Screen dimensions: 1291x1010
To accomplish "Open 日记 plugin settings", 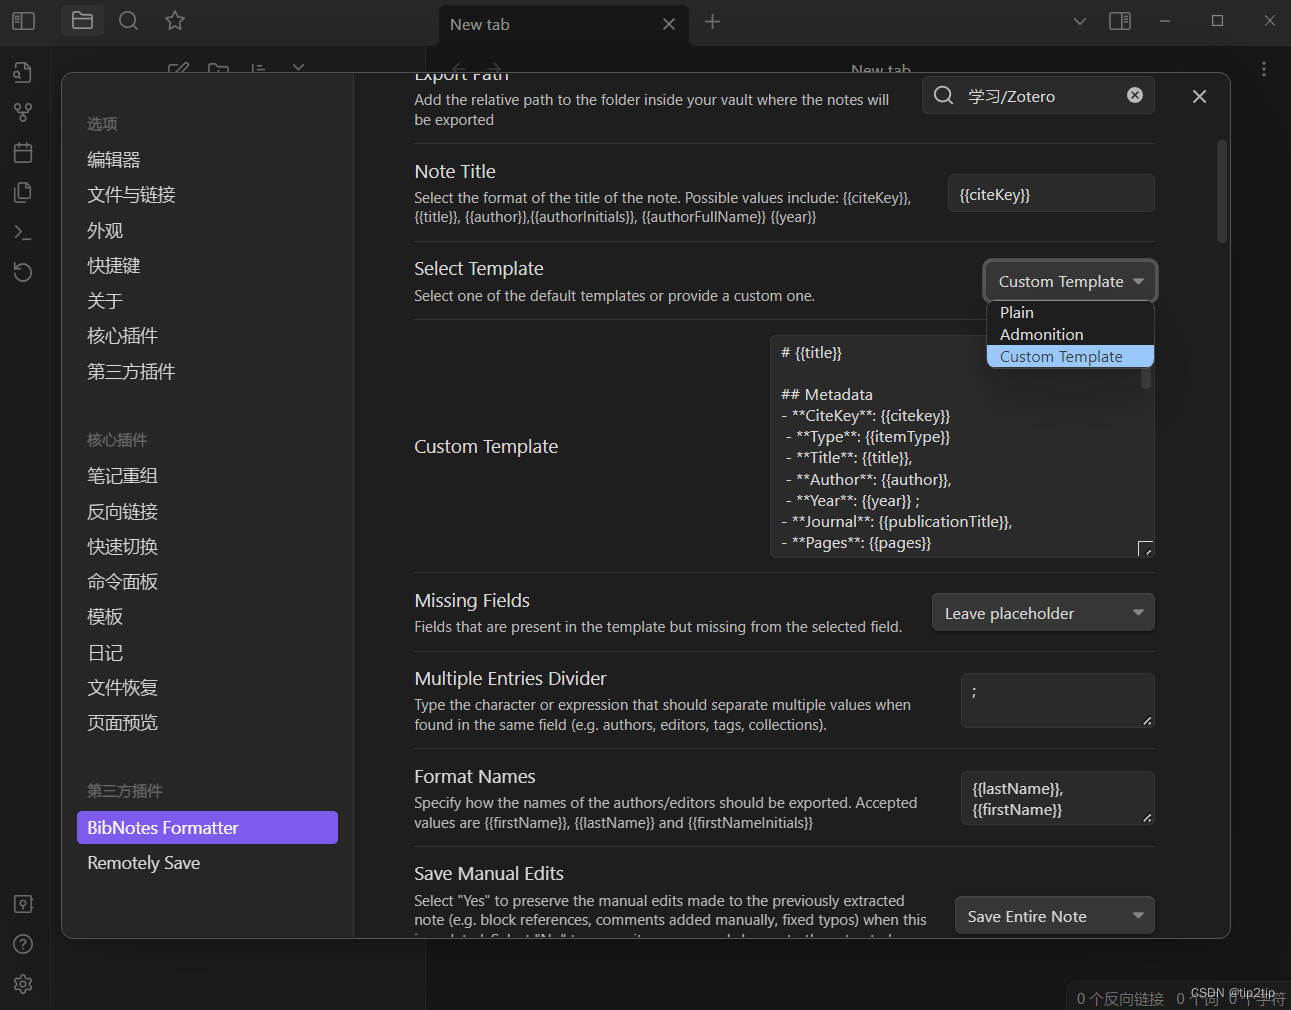I will pyautogui.click(x=105, y=653).
